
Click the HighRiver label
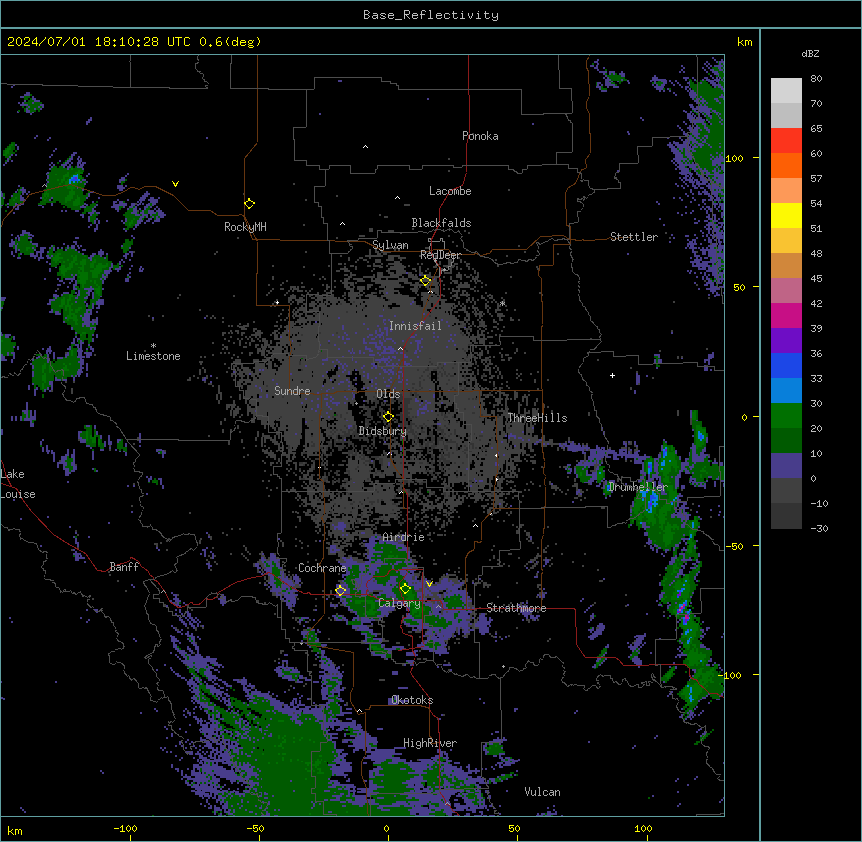click(x=430, y=743)
